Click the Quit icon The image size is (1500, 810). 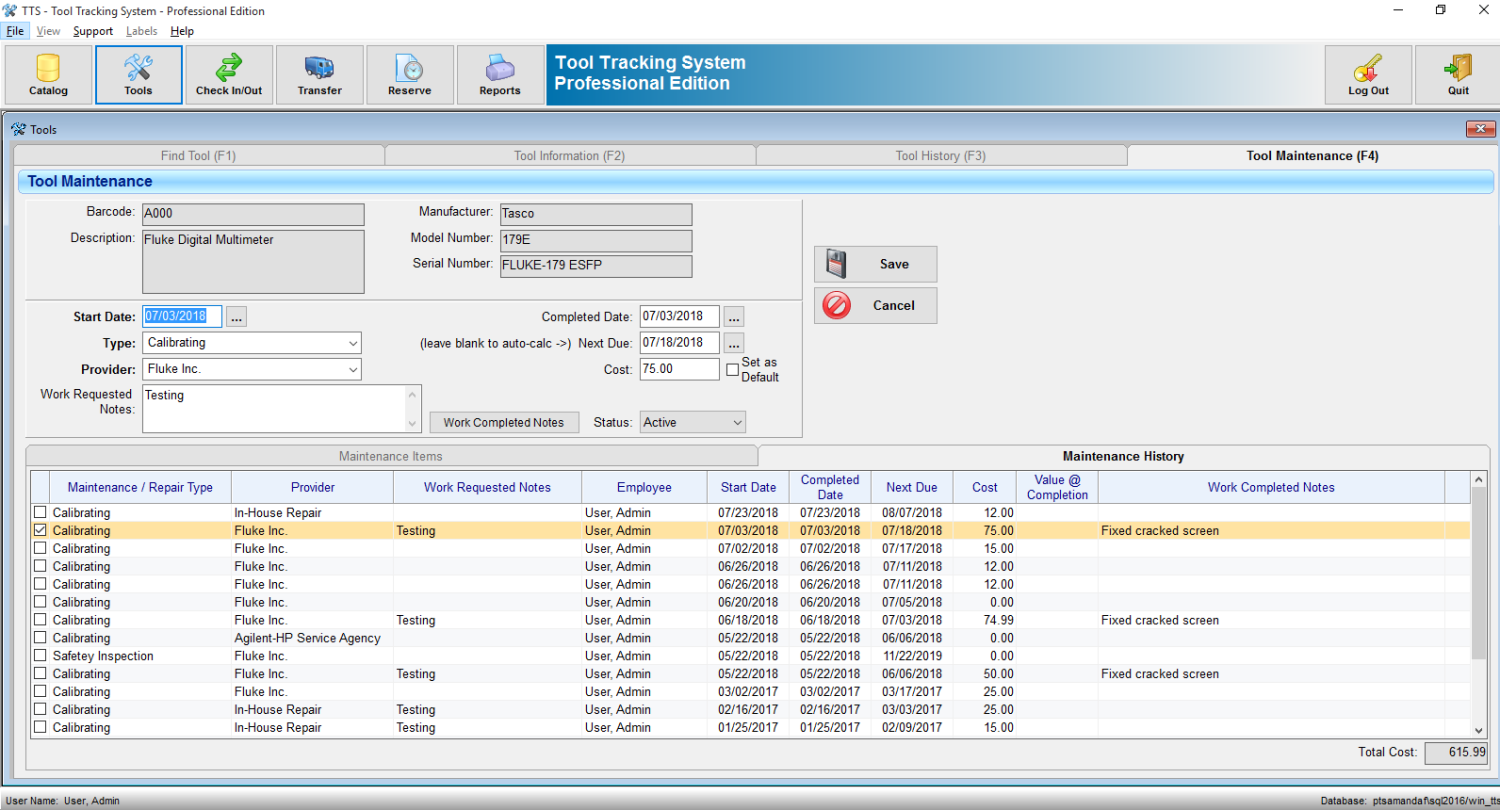(x=1456, y=74)
